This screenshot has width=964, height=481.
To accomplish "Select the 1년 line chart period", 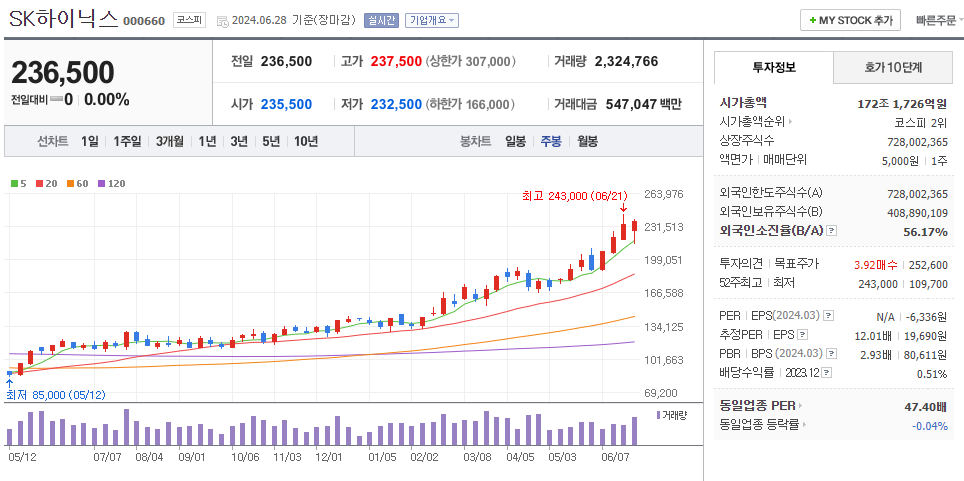I will (207, 141).
